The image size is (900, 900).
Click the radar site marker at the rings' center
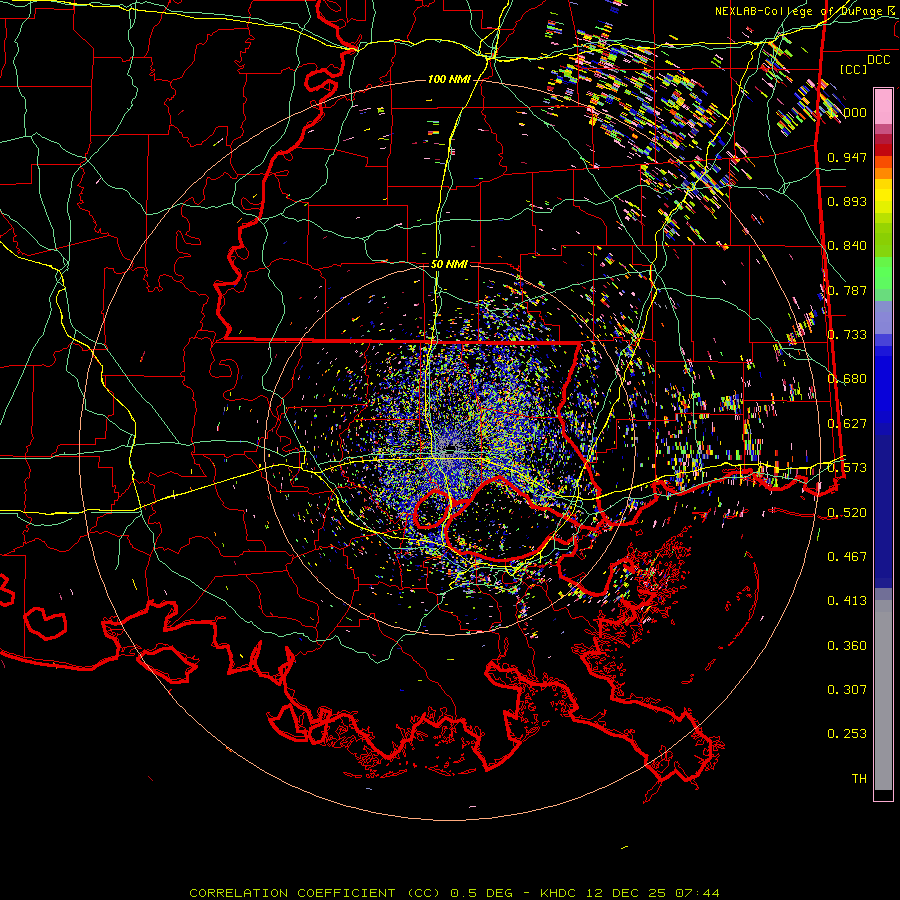point(451,448)
